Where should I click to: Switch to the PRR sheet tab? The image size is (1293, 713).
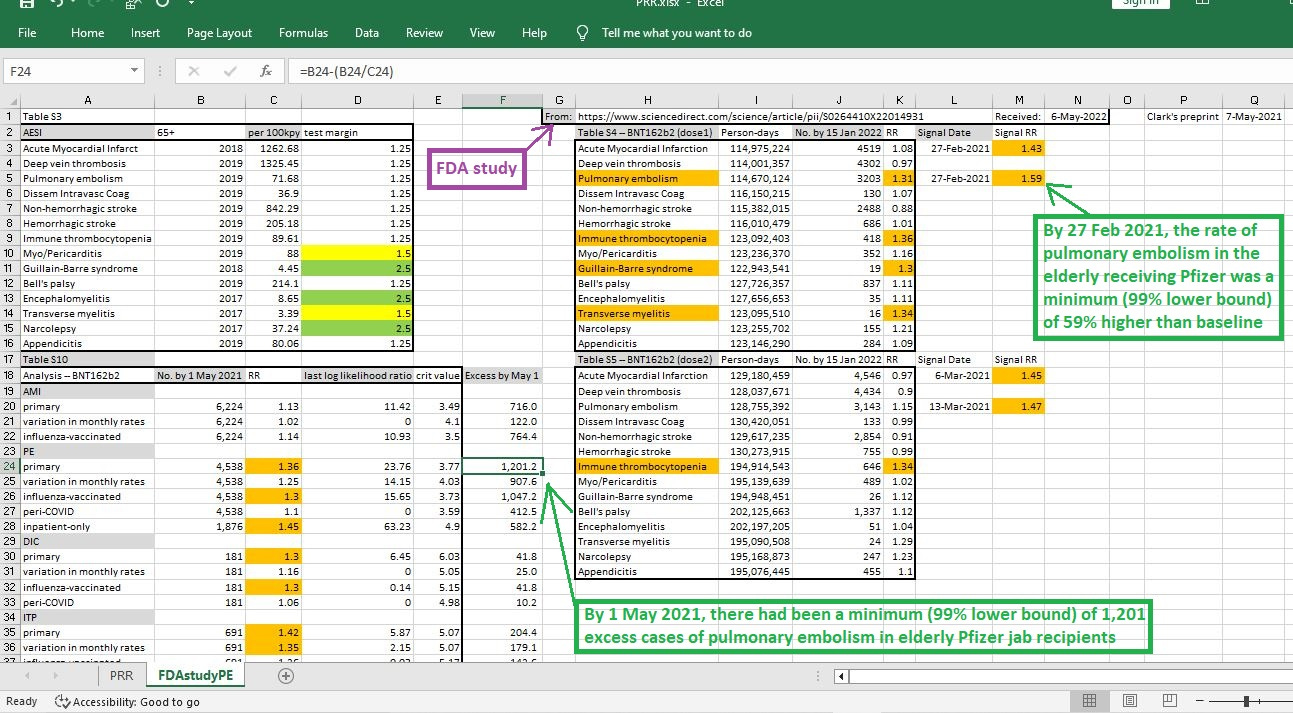point(121,676)
